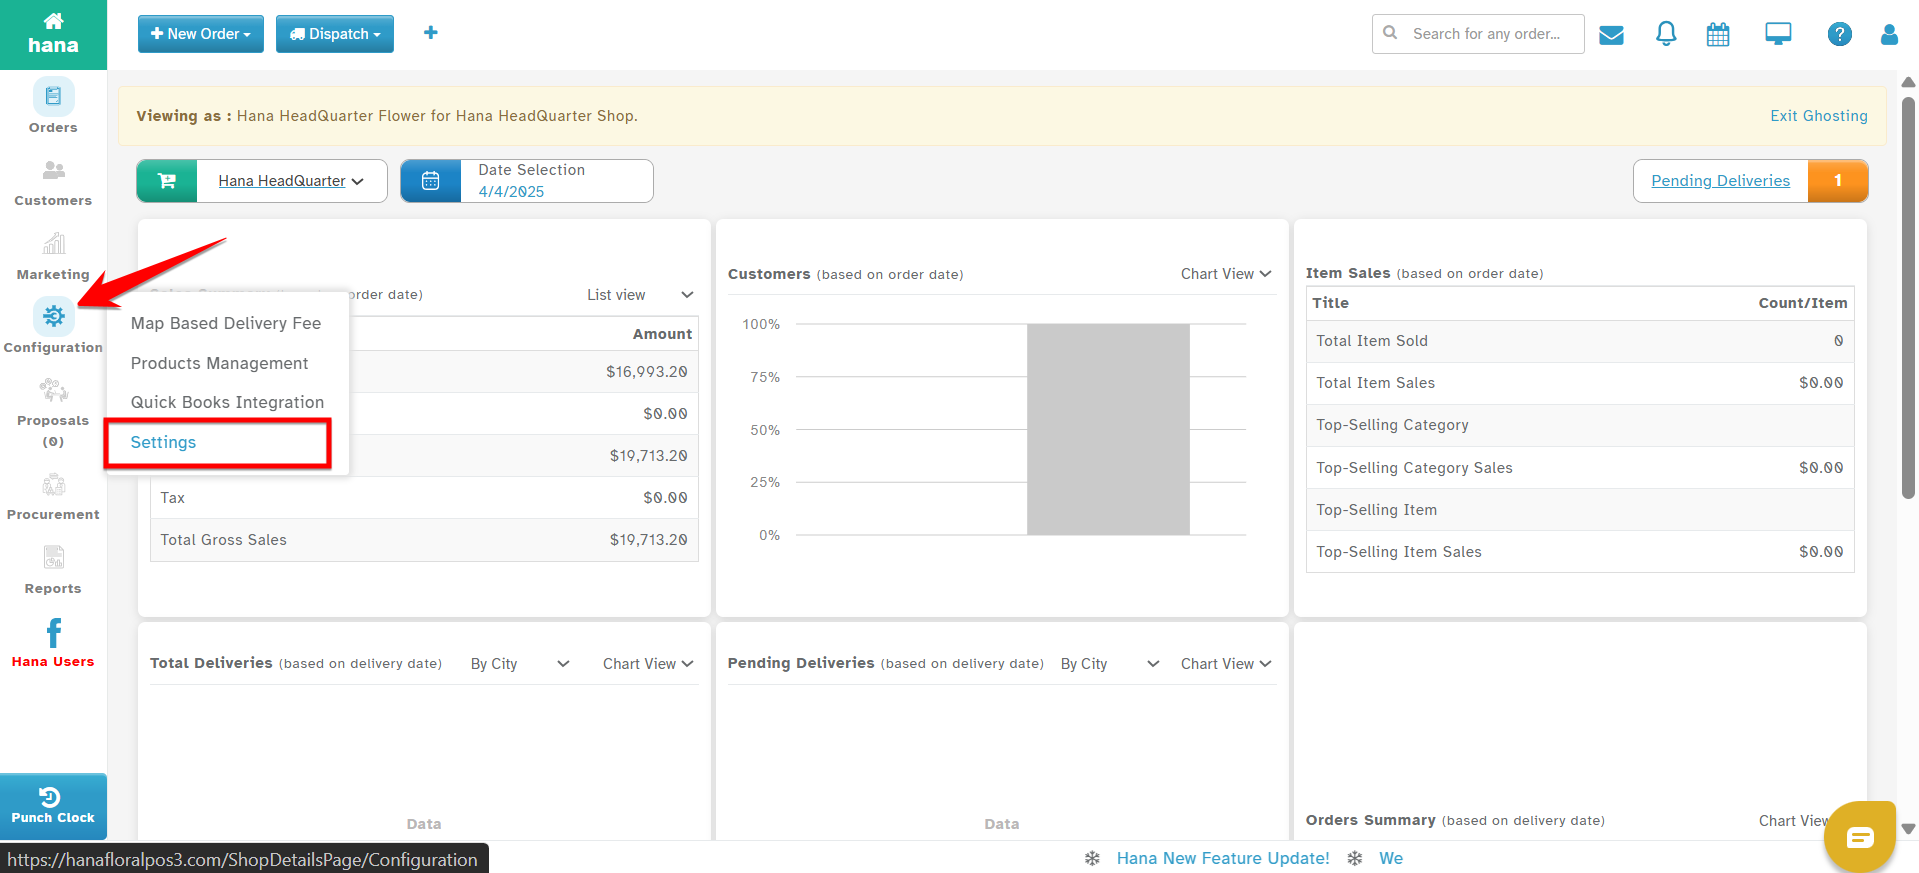This screenshot has height=873, width=1919.
Task: Open Customers panel Chart View dropdown
Action: (x=1226, y=274)
